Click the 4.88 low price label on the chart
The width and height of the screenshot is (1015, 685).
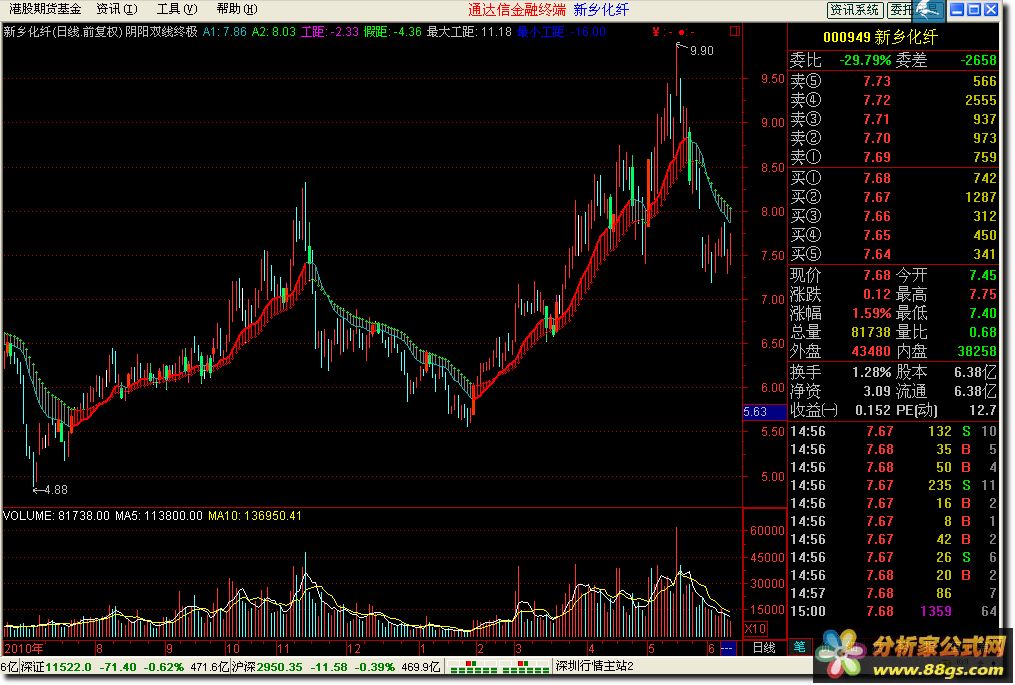56,489
